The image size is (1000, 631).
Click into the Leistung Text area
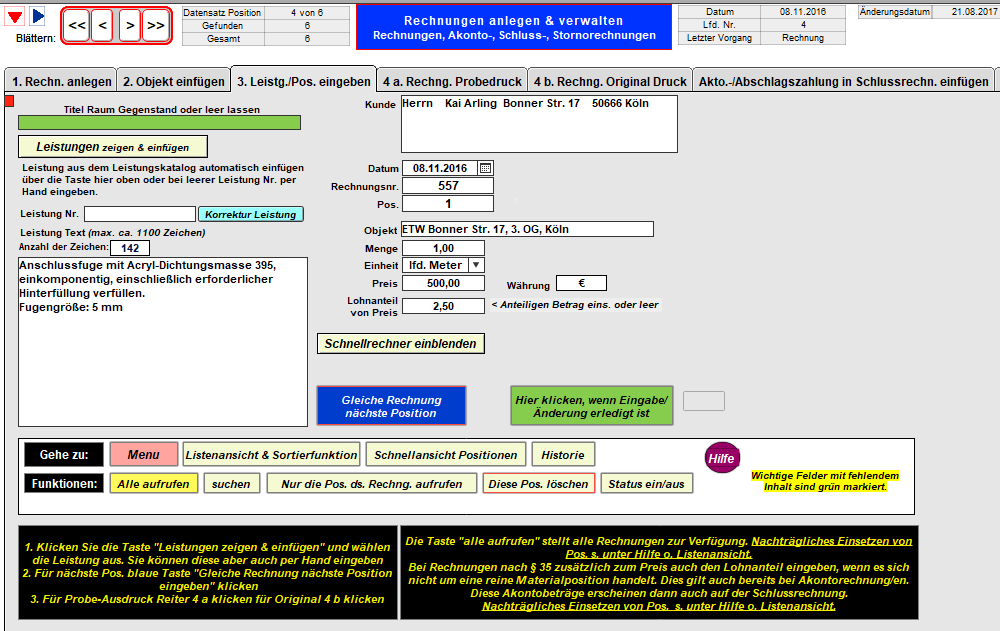tap(163, 342)
